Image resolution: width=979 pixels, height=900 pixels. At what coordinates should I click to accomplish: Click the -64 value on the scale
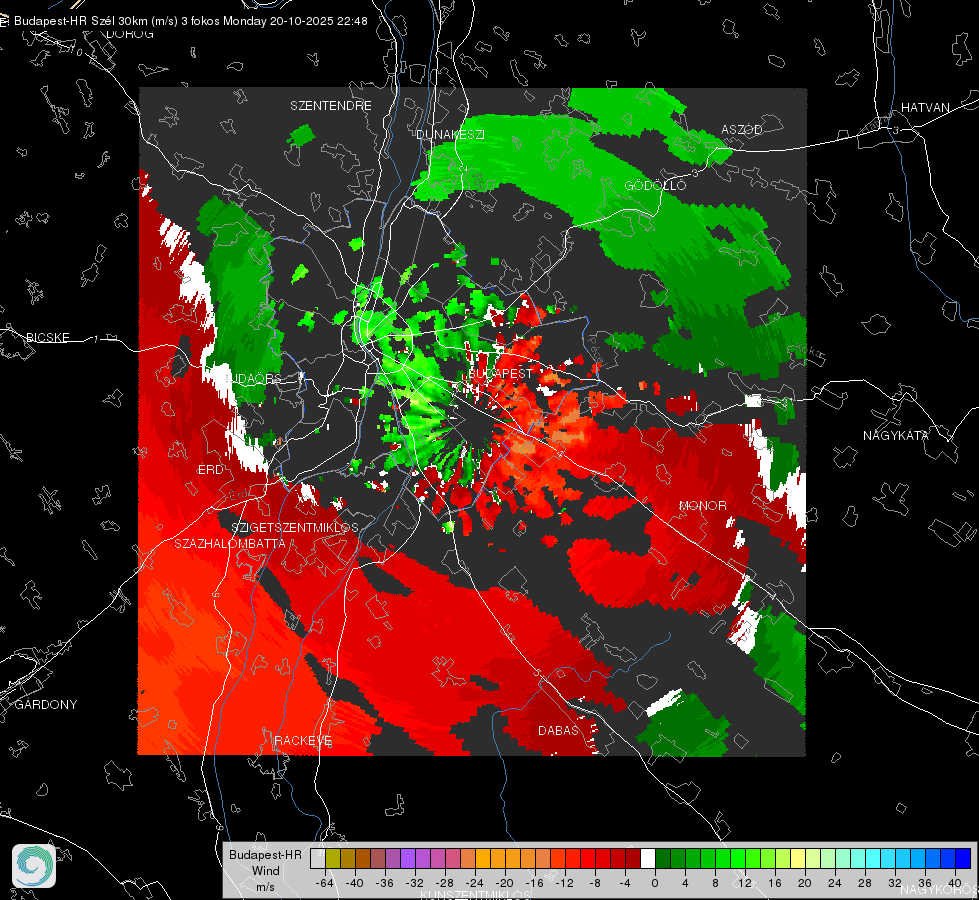[x=324, y=883]
